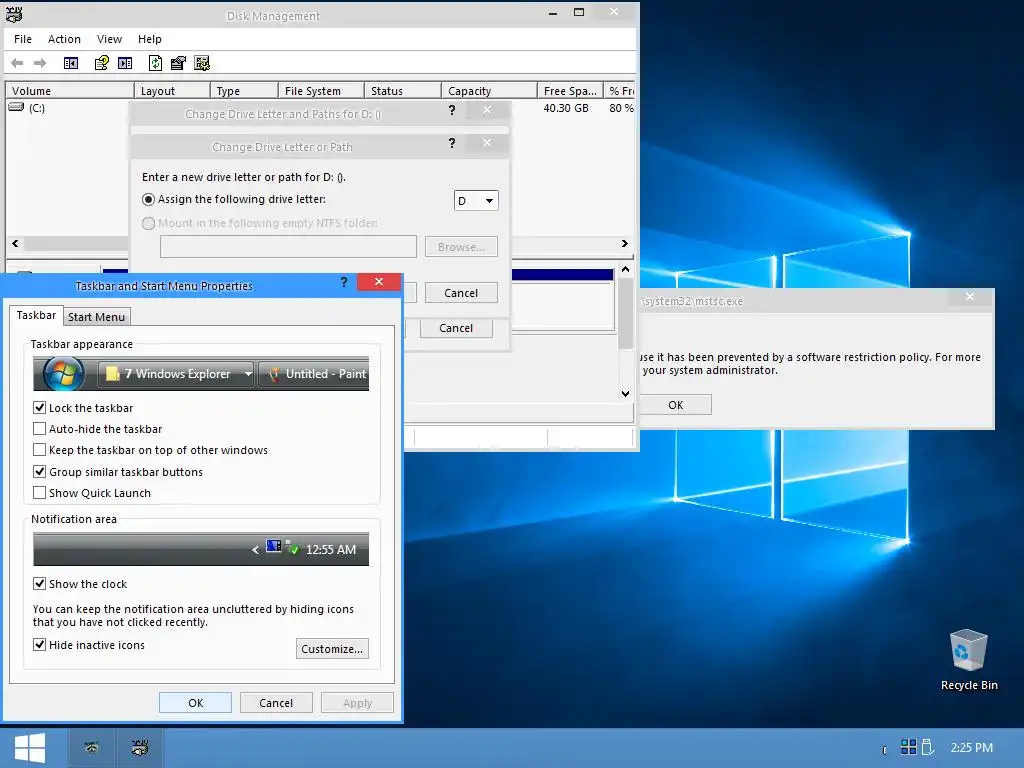The image size is (1024, 768).
Task: Open help in Change Drive Letter and Paths for D:
Action: click(x=452, y=110)
